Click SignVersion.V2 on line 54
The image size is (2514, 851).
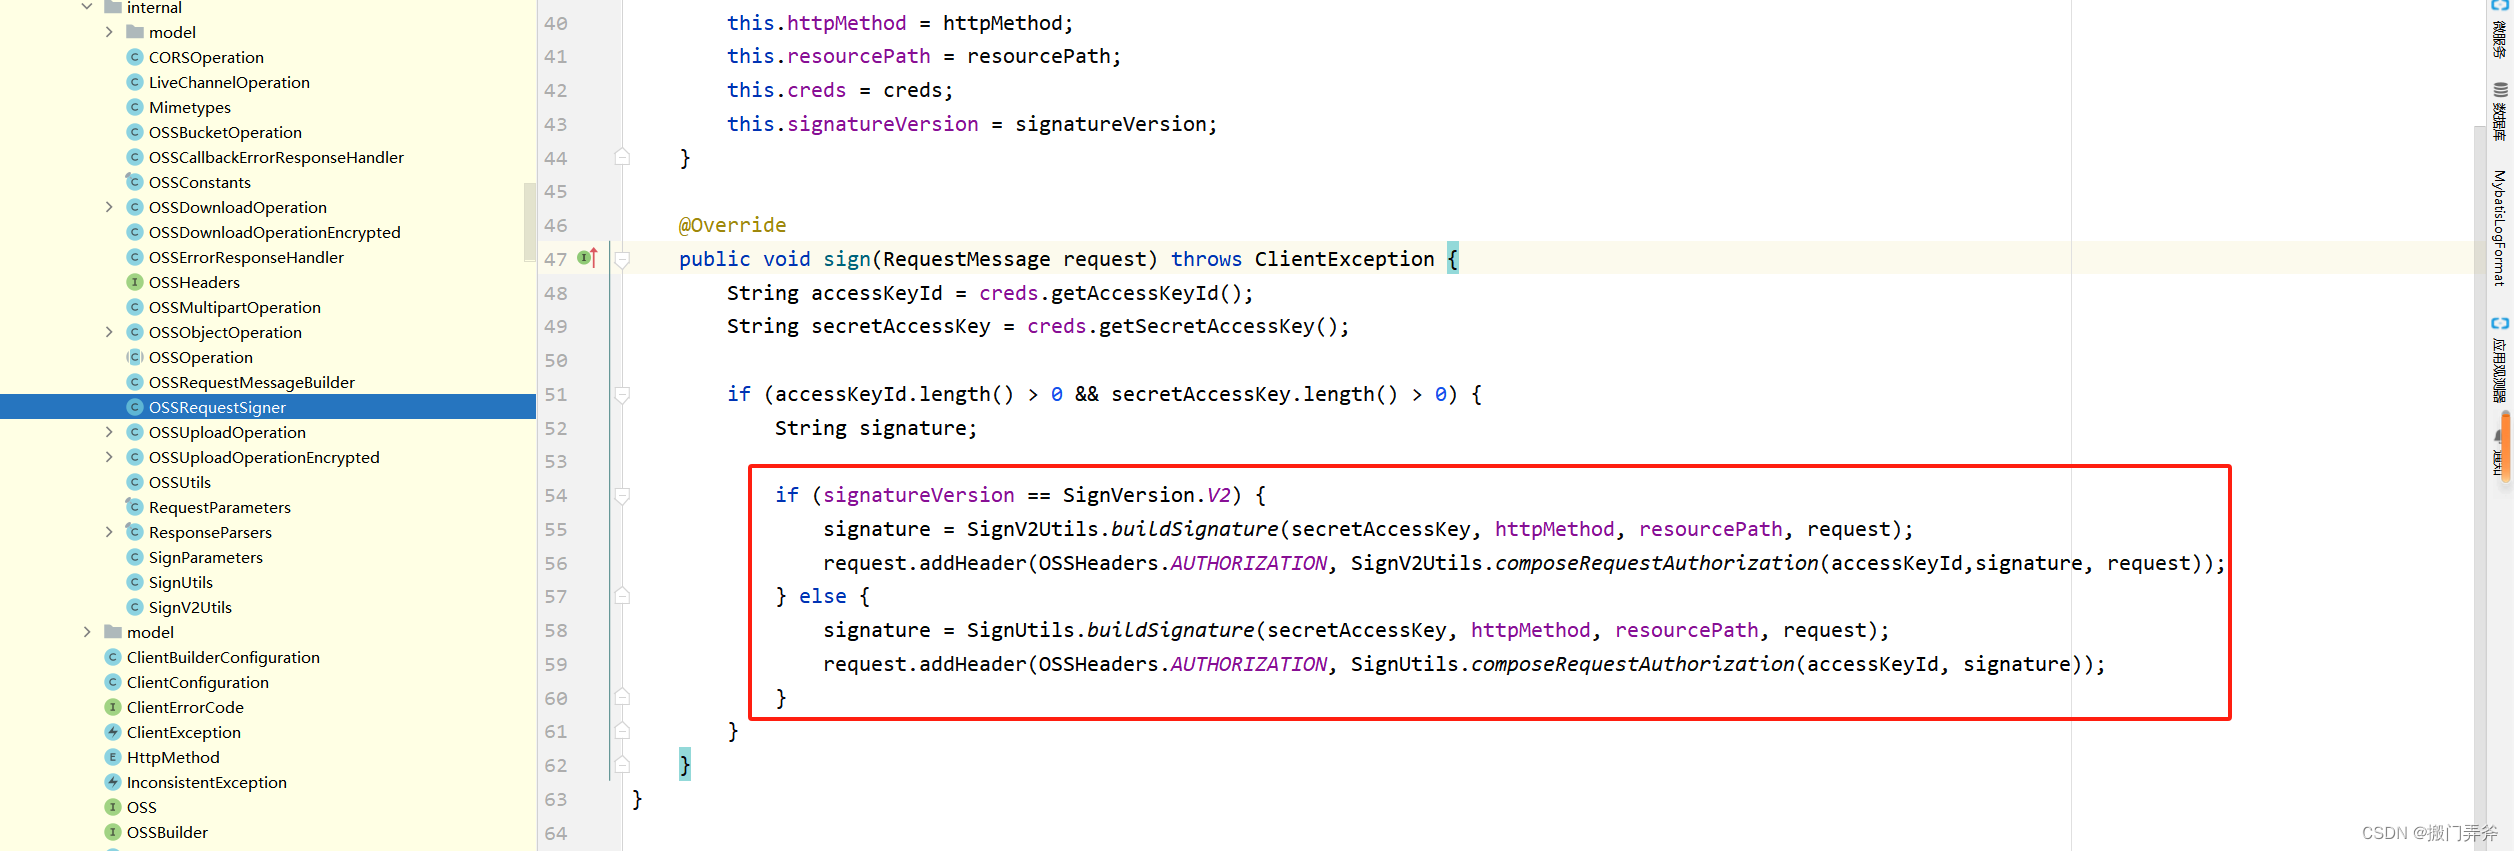pos(1147,495)
